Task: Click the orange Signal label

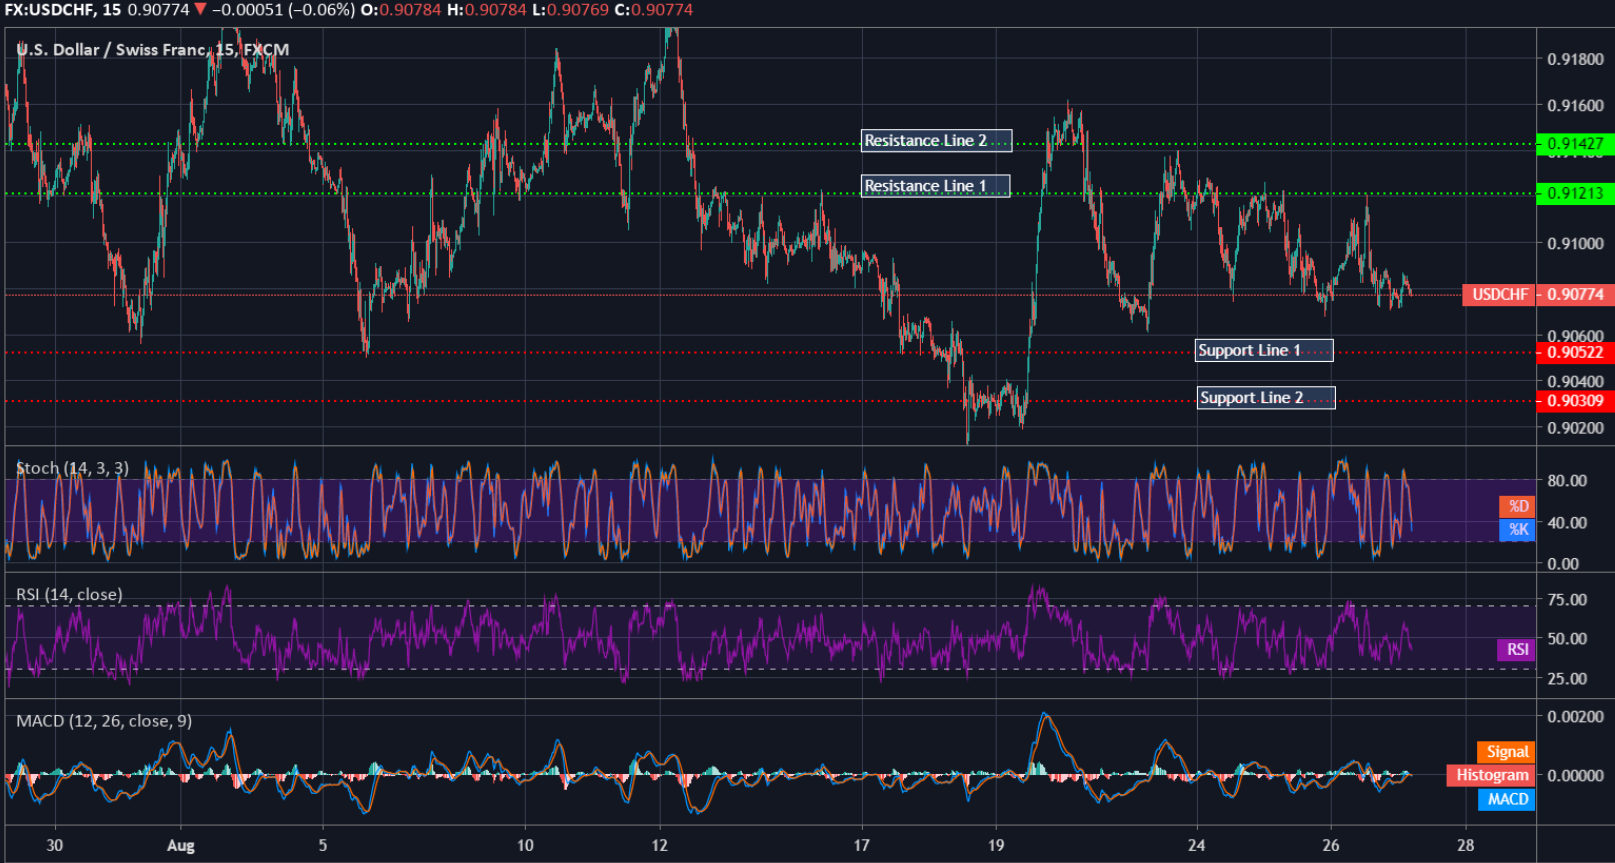Action: click(1506, 752)
